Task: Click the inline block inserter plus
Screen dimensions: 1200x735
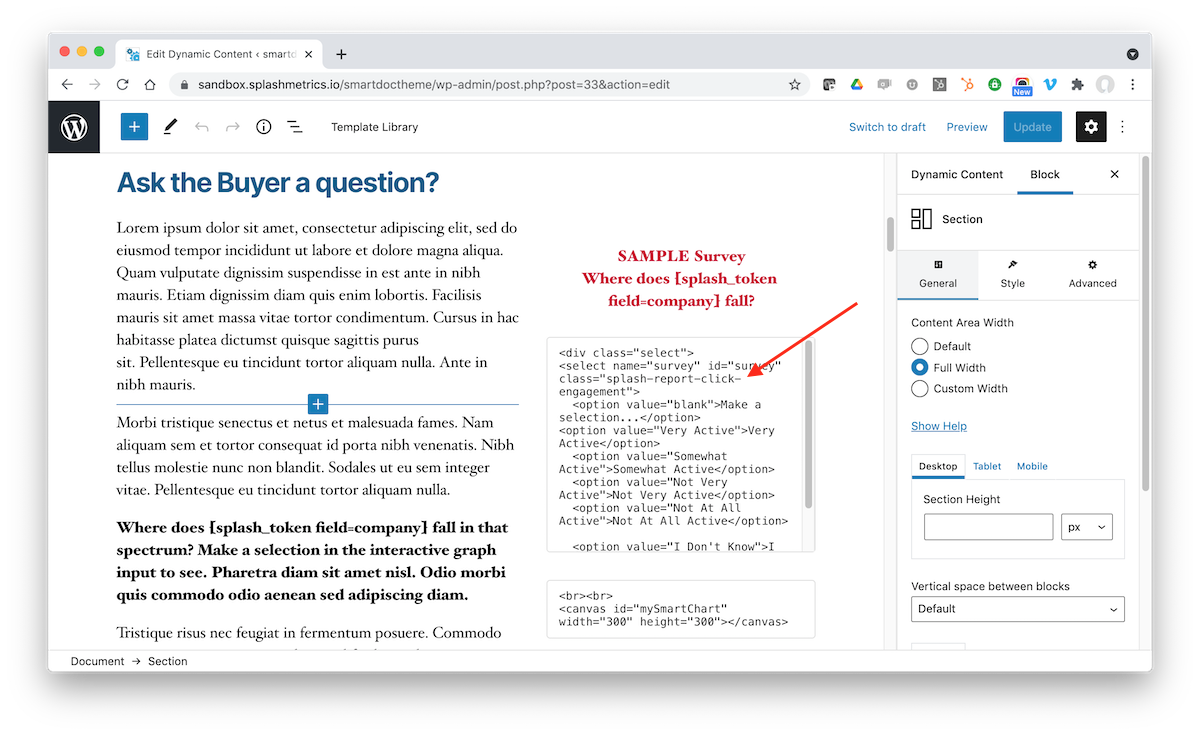Action: pos(318,404)
